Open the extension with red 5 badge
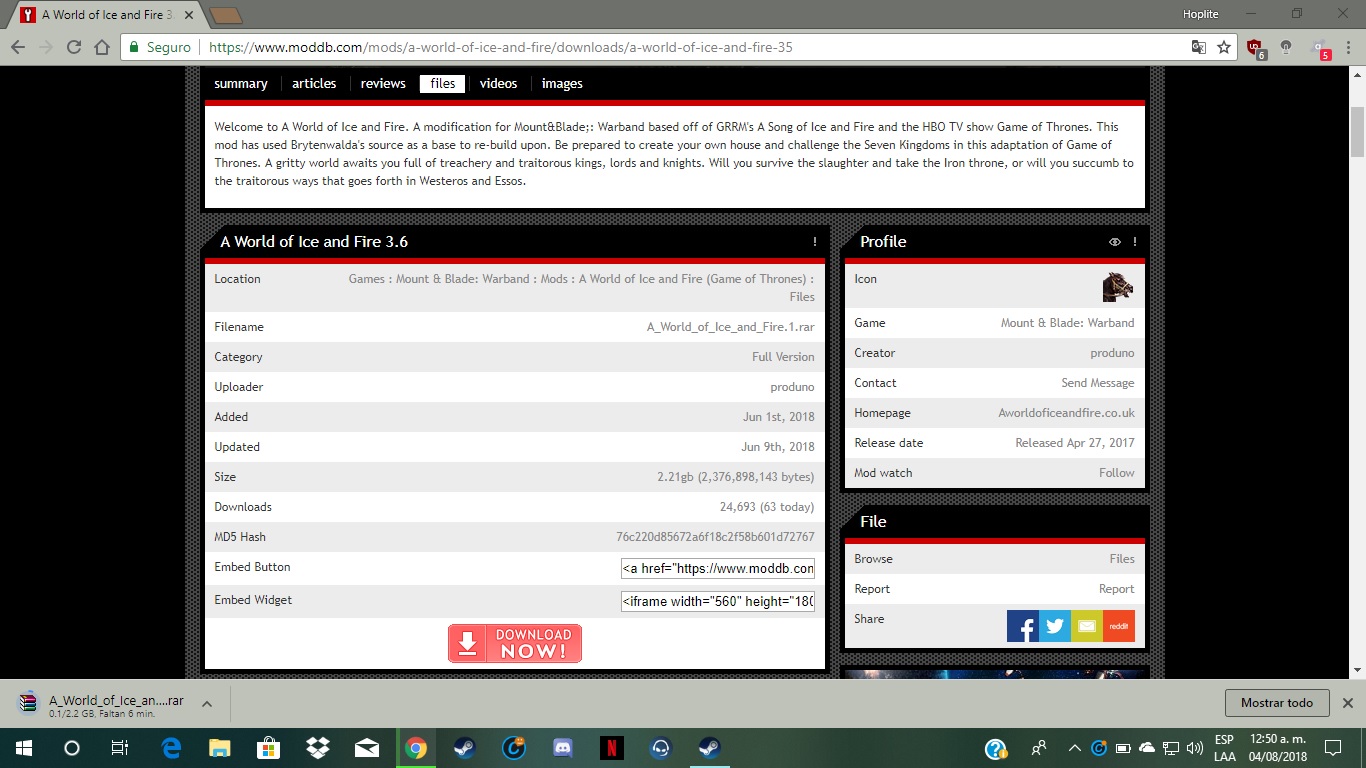 point(1320,48)
